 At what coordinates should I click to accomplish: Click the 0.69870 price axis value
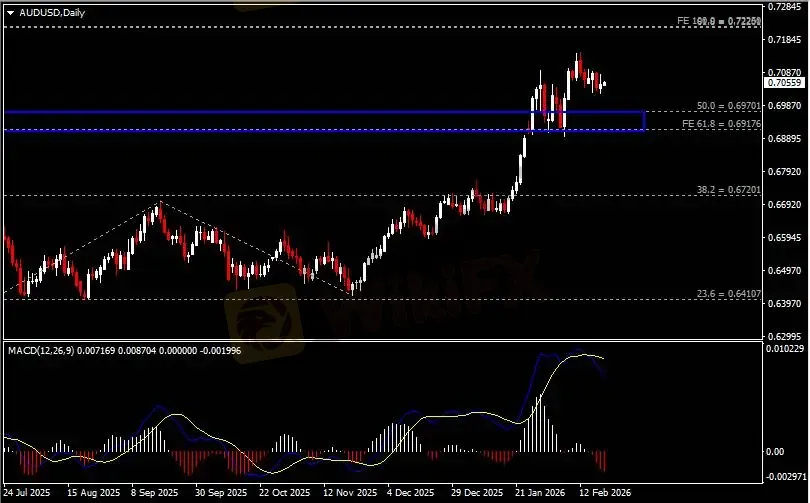(x=784, y=106)
